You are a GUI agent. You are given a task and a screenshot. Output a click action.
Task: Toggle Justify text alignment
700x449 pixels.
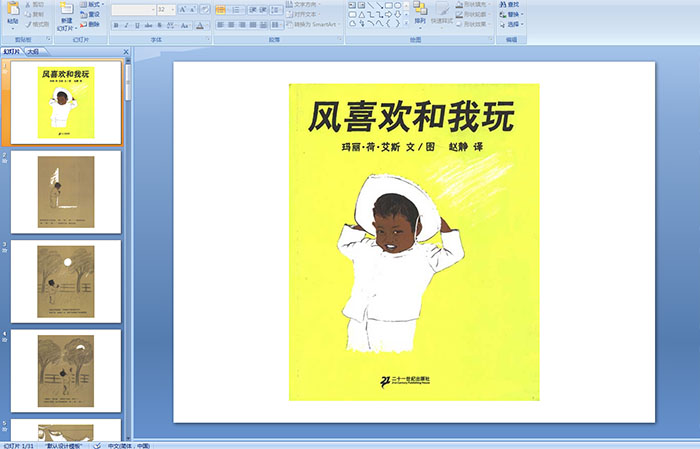point(253,25)
